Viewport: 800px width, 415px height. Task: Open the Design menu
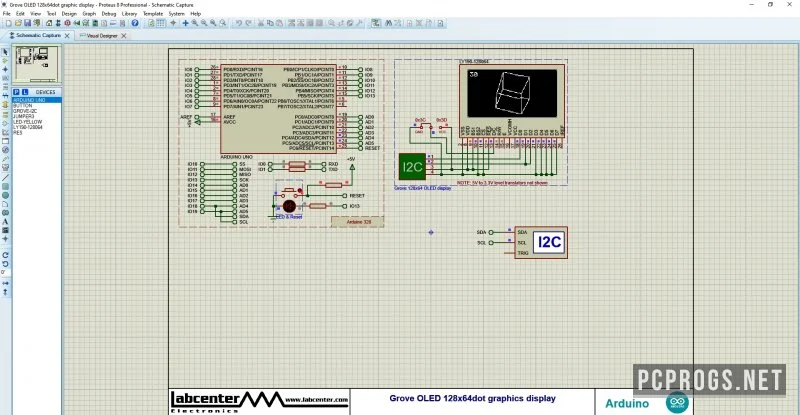tap(69, 14)
